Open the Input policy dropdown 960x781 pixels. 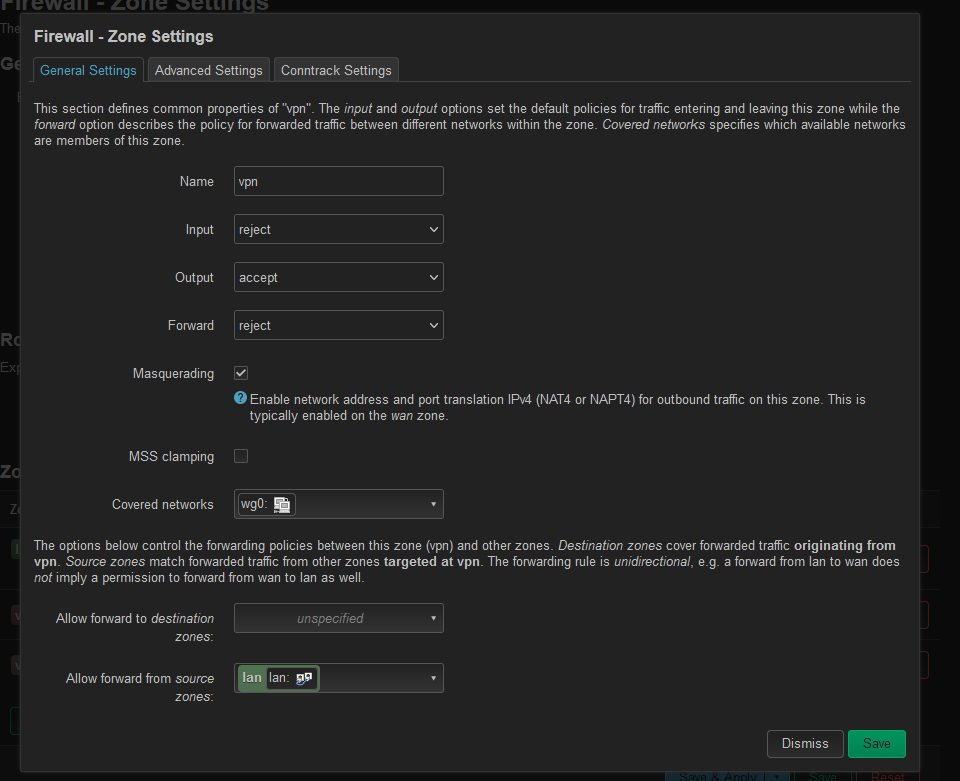(339, 230)
